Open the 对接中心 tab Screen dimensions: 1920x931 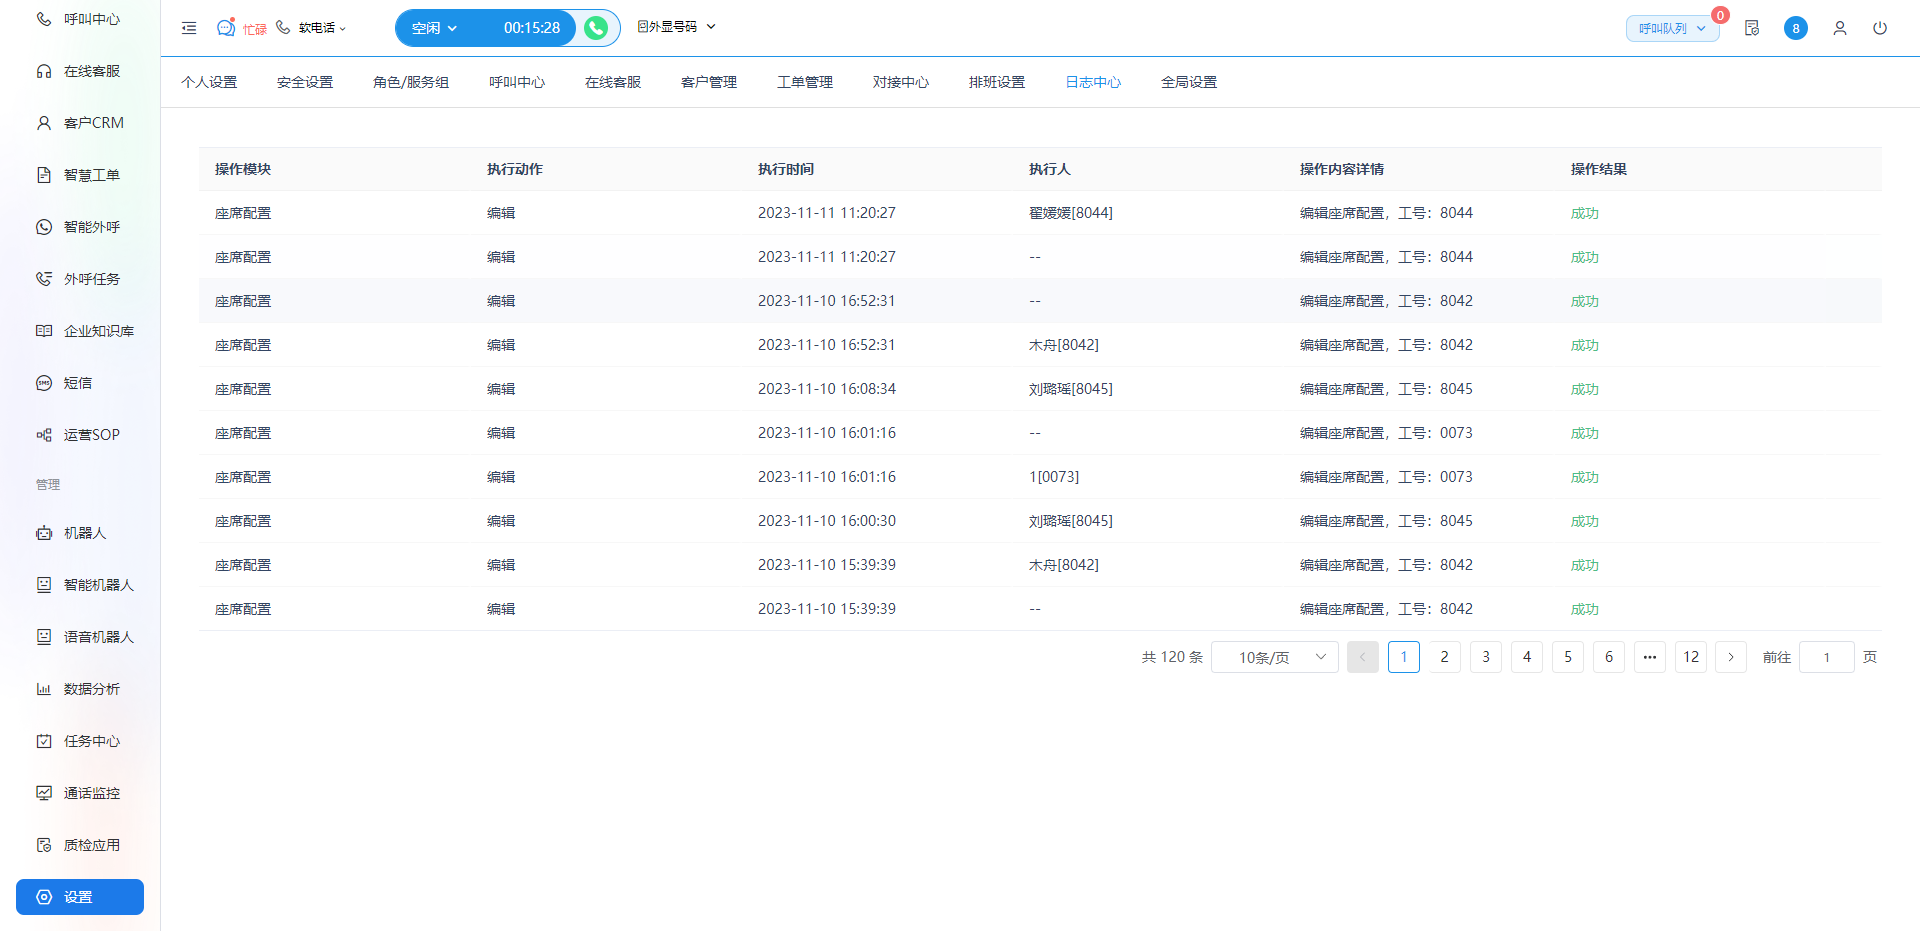coord(901,82)
